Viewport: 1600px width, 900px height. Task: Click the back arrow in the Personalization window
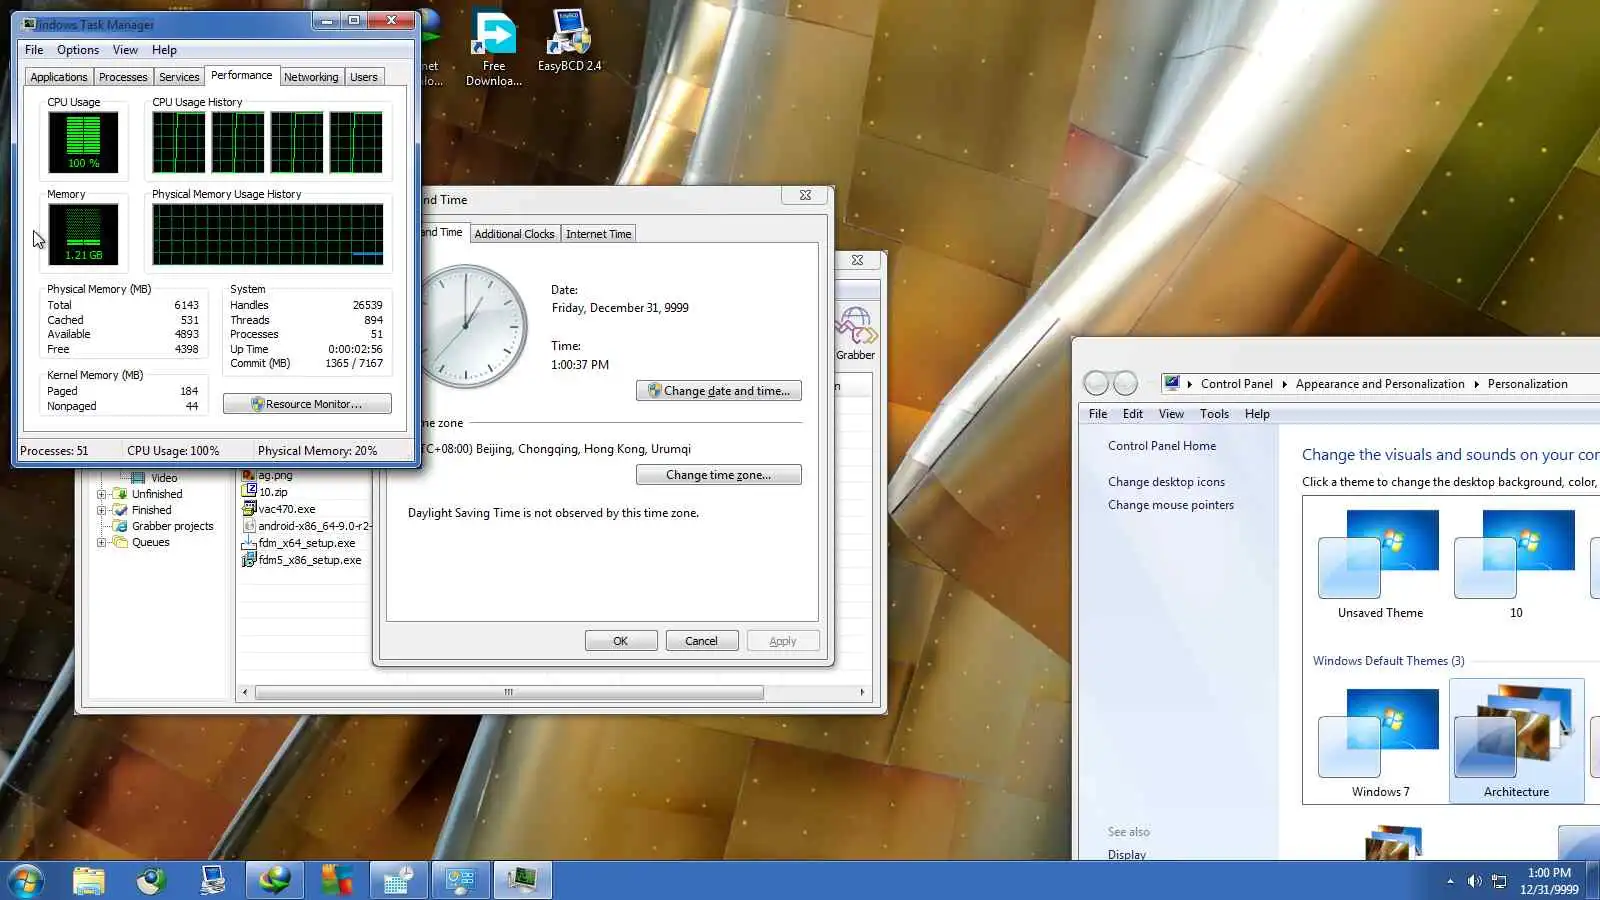point(1097,383)
